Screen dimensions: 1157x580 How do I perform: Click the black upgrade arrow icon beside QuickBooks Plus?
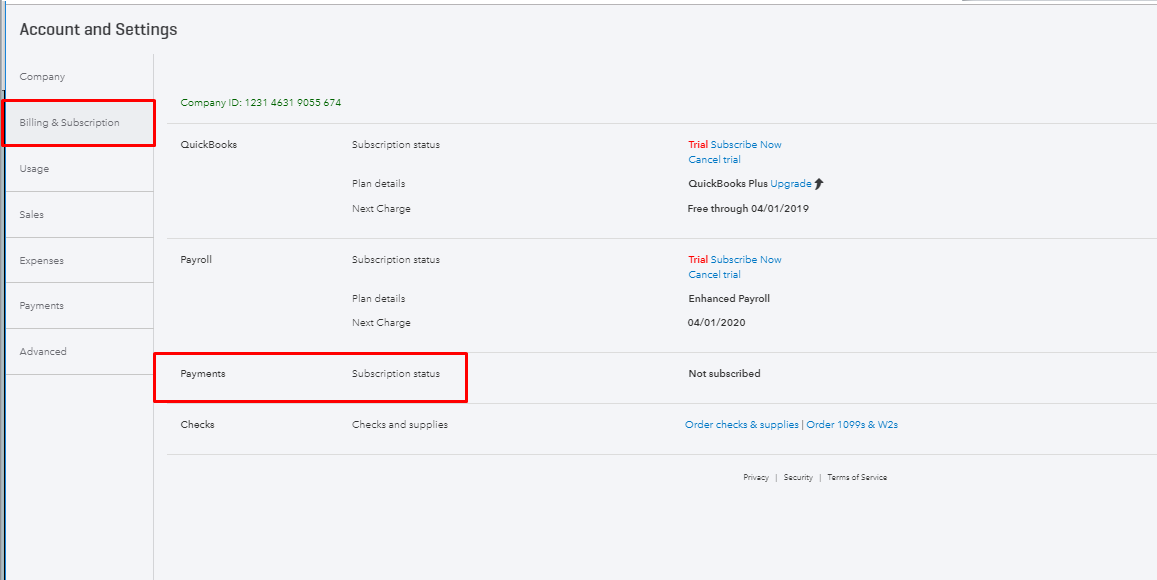(x=818, y=183)
